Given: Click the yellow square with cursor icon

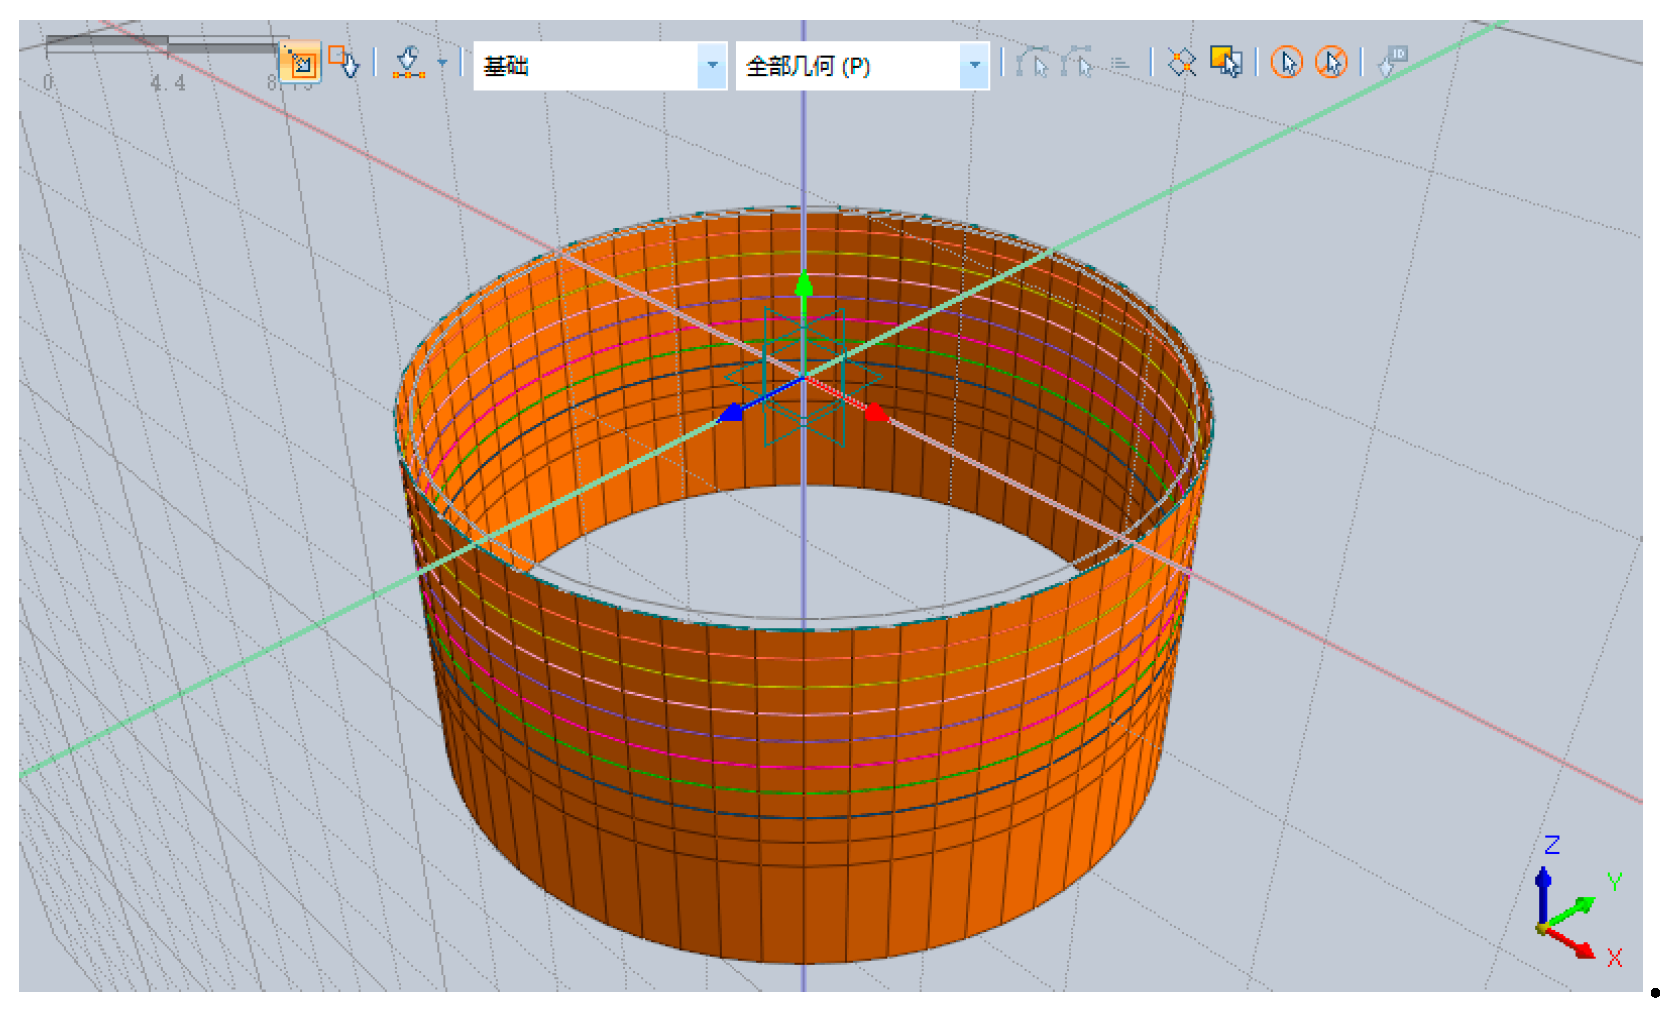Looking at the screenshot, I should click(x=1225, y=62).
